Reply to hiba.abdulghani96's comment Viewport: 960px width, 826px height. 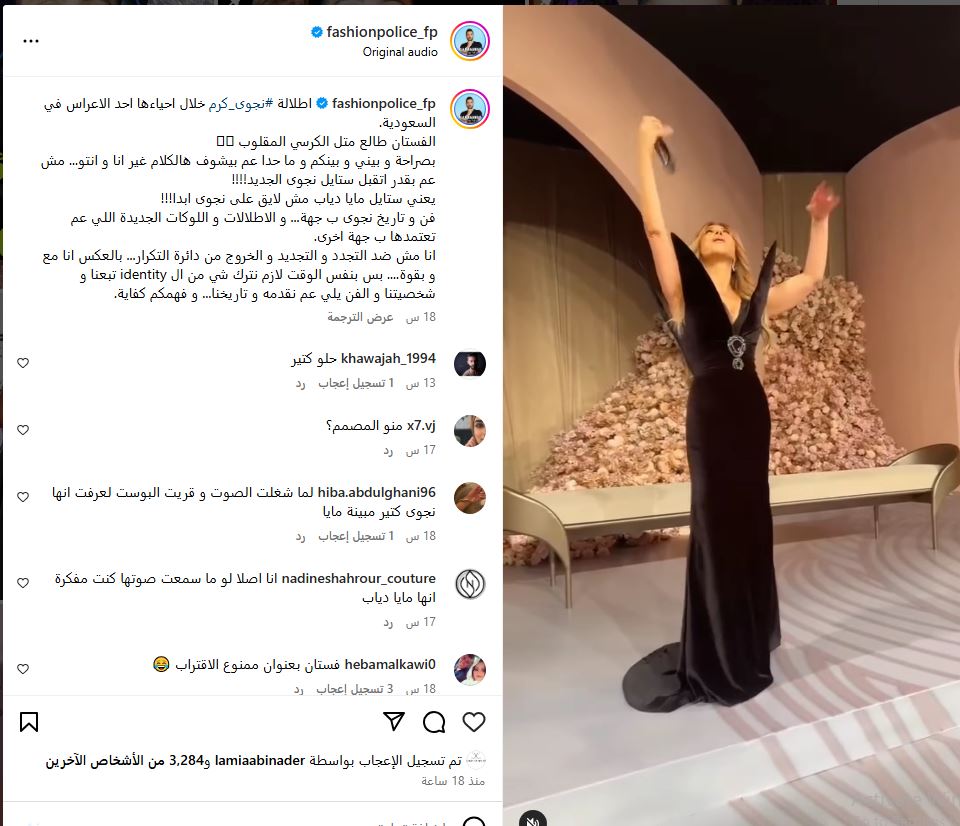pyautogui.click(x=300, y=536)
